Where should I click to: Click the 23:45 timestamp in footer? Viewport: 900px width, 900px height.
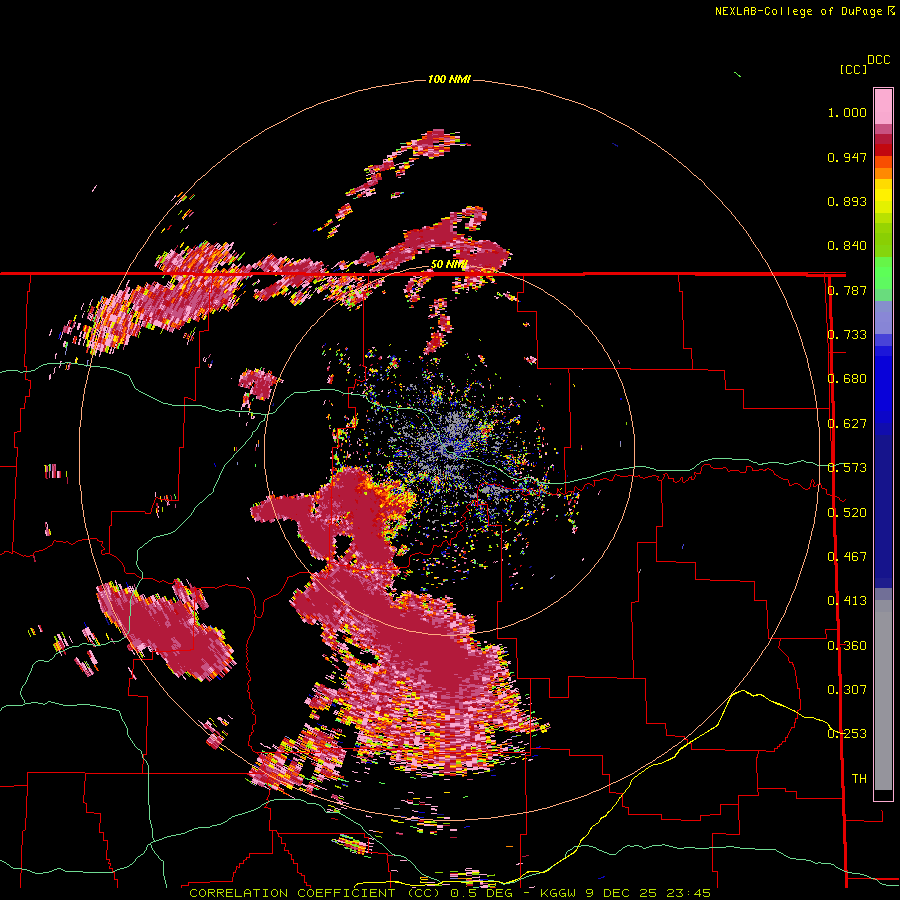point(688,893)
